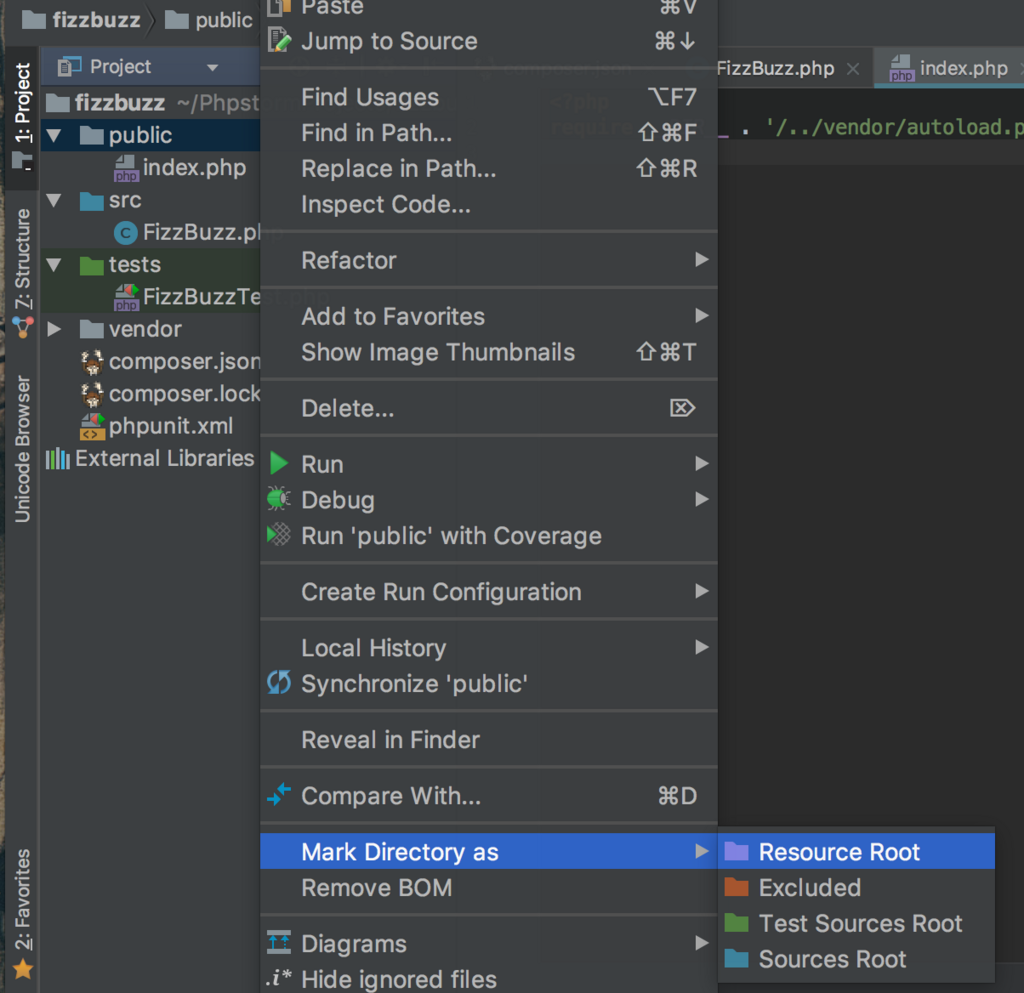Click the '/../vendor/autoload.p' string in editor
The image size is (1024, 993).
(895, 127)
